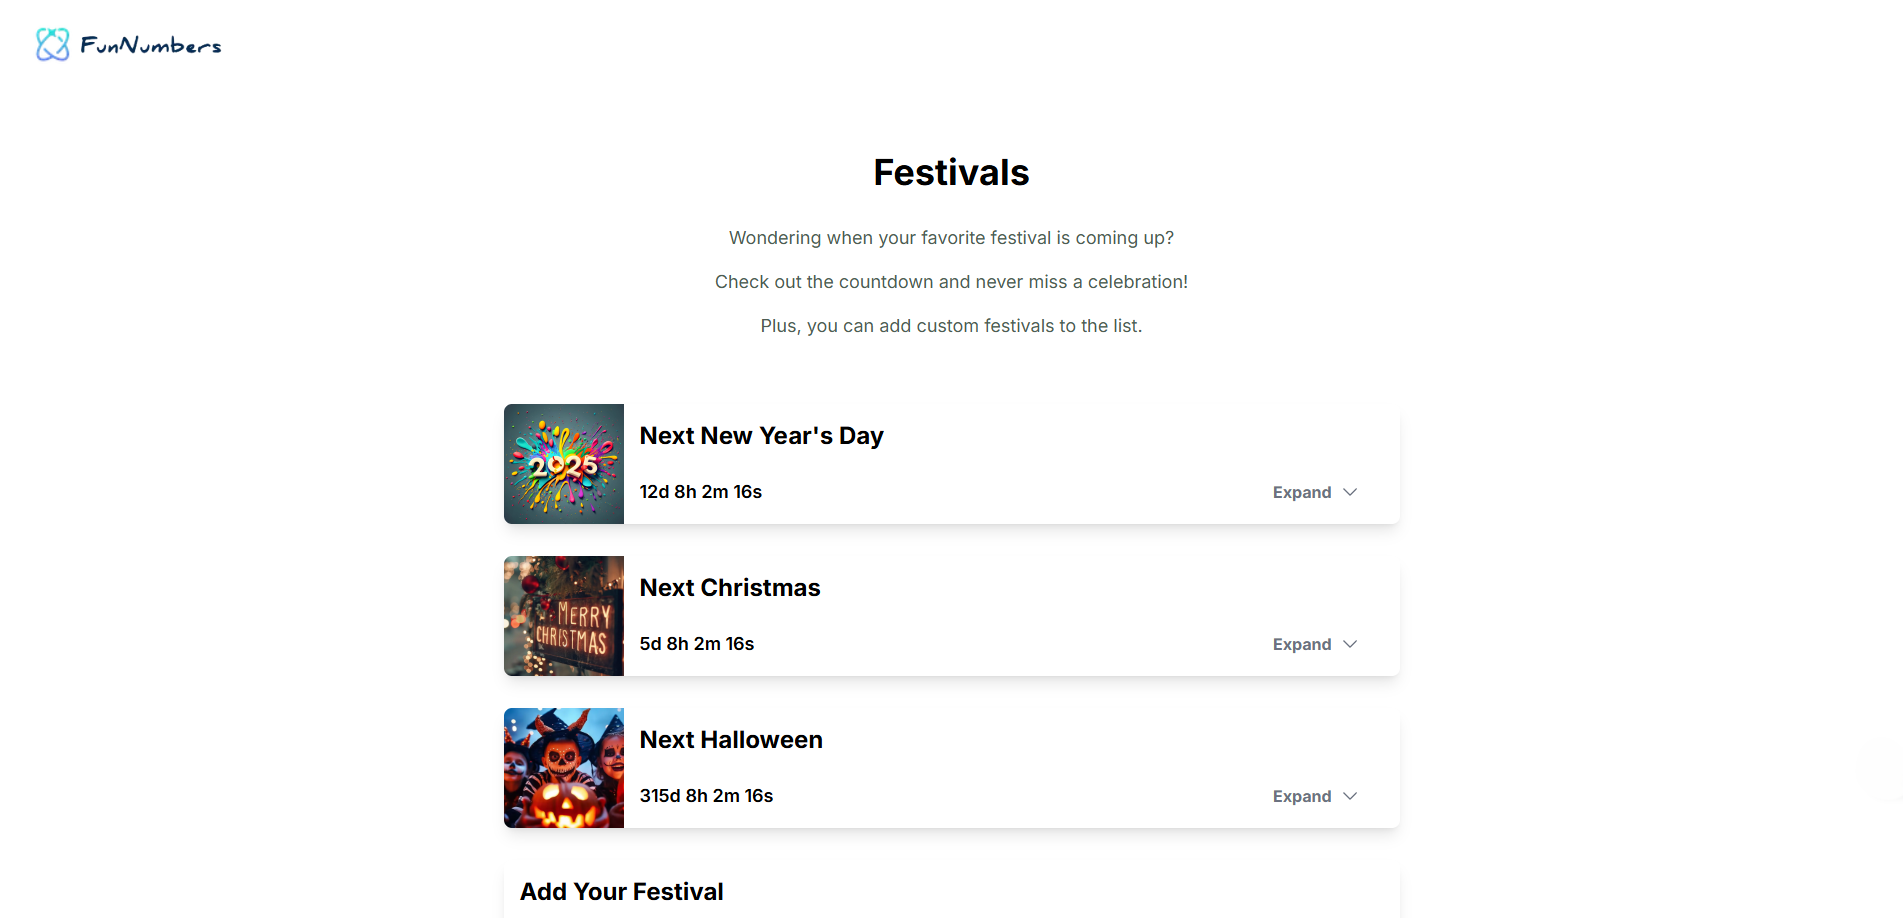Click the 315d 8h 2m 16s countdown
Screen dimensions: 1903x918
[x=707, y=796]
